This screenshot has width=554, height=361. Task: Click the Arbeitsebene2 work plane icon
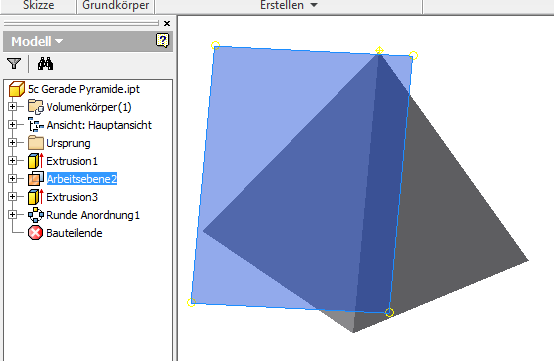coord(36,179)
